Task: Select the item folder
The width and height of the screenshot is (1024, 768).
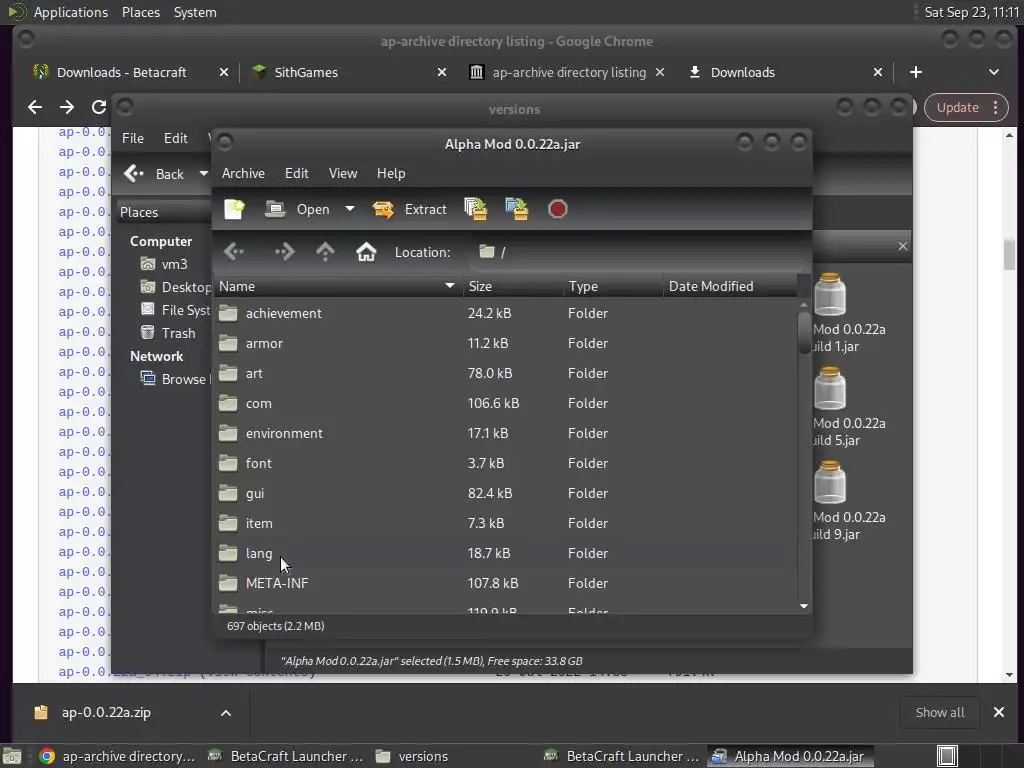Action: click(x=505, y=524)
